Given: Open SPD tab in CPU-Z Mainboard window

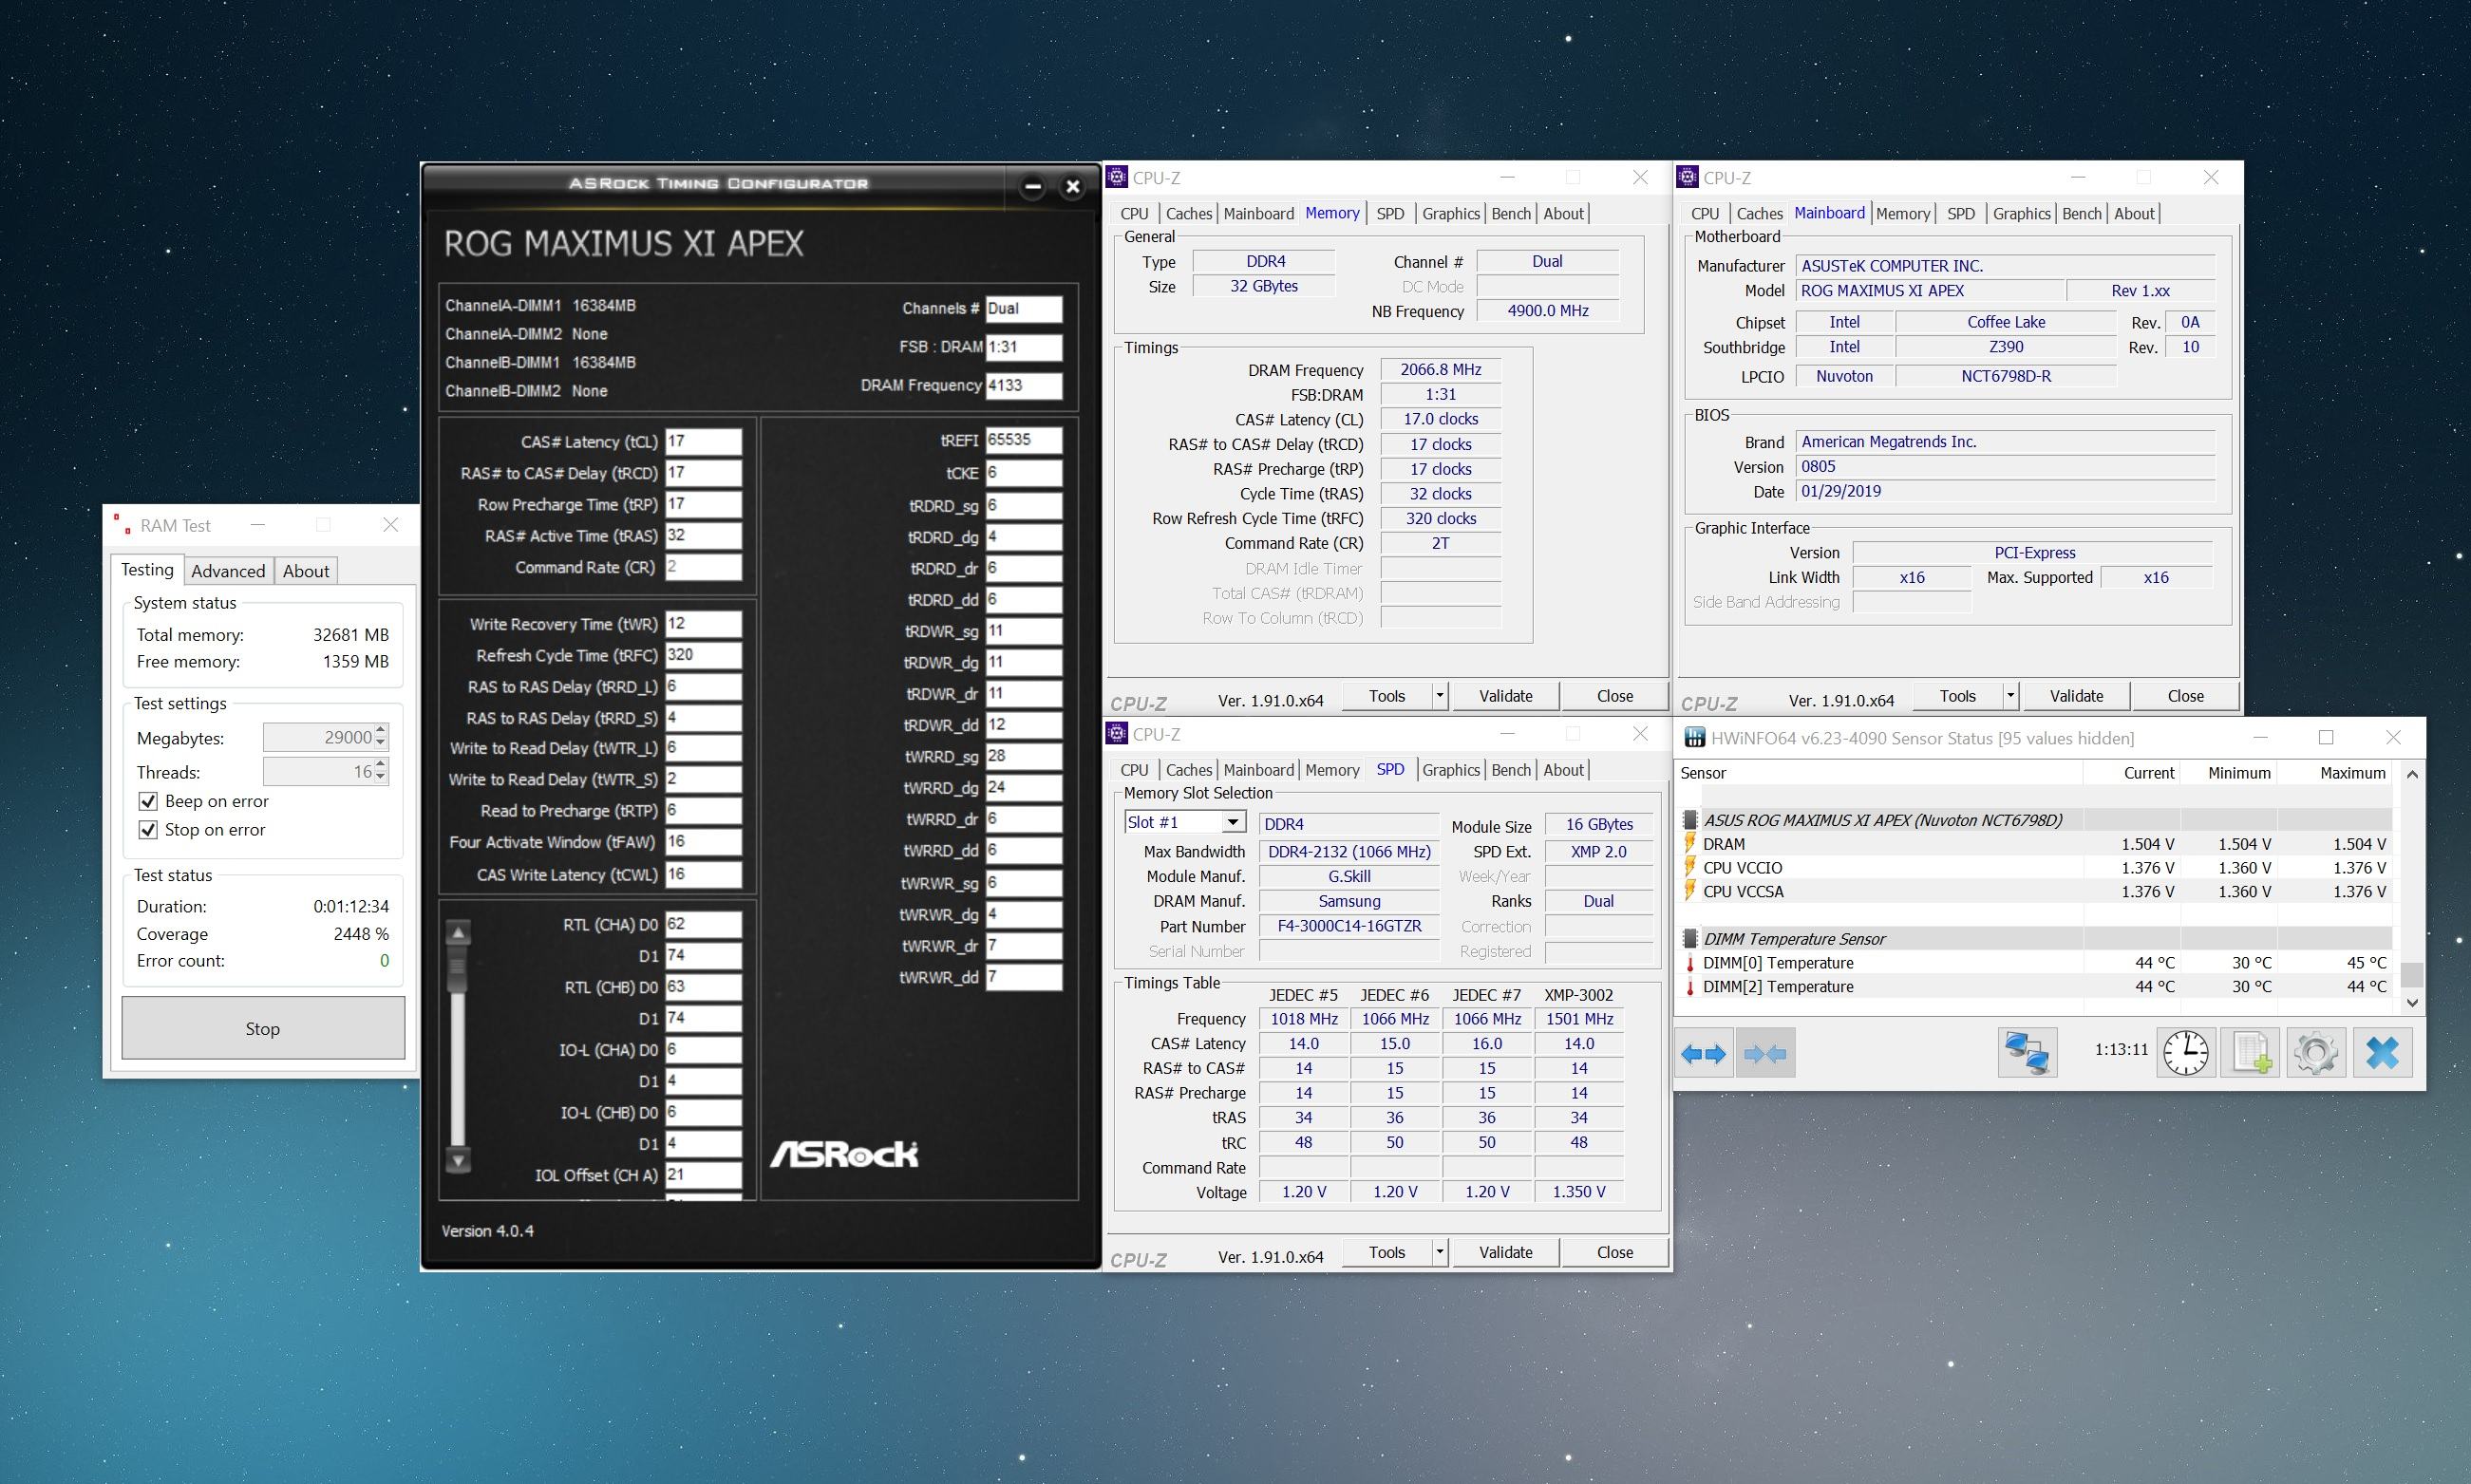Looking at the screenshot, I should [x=1961, y=214].
